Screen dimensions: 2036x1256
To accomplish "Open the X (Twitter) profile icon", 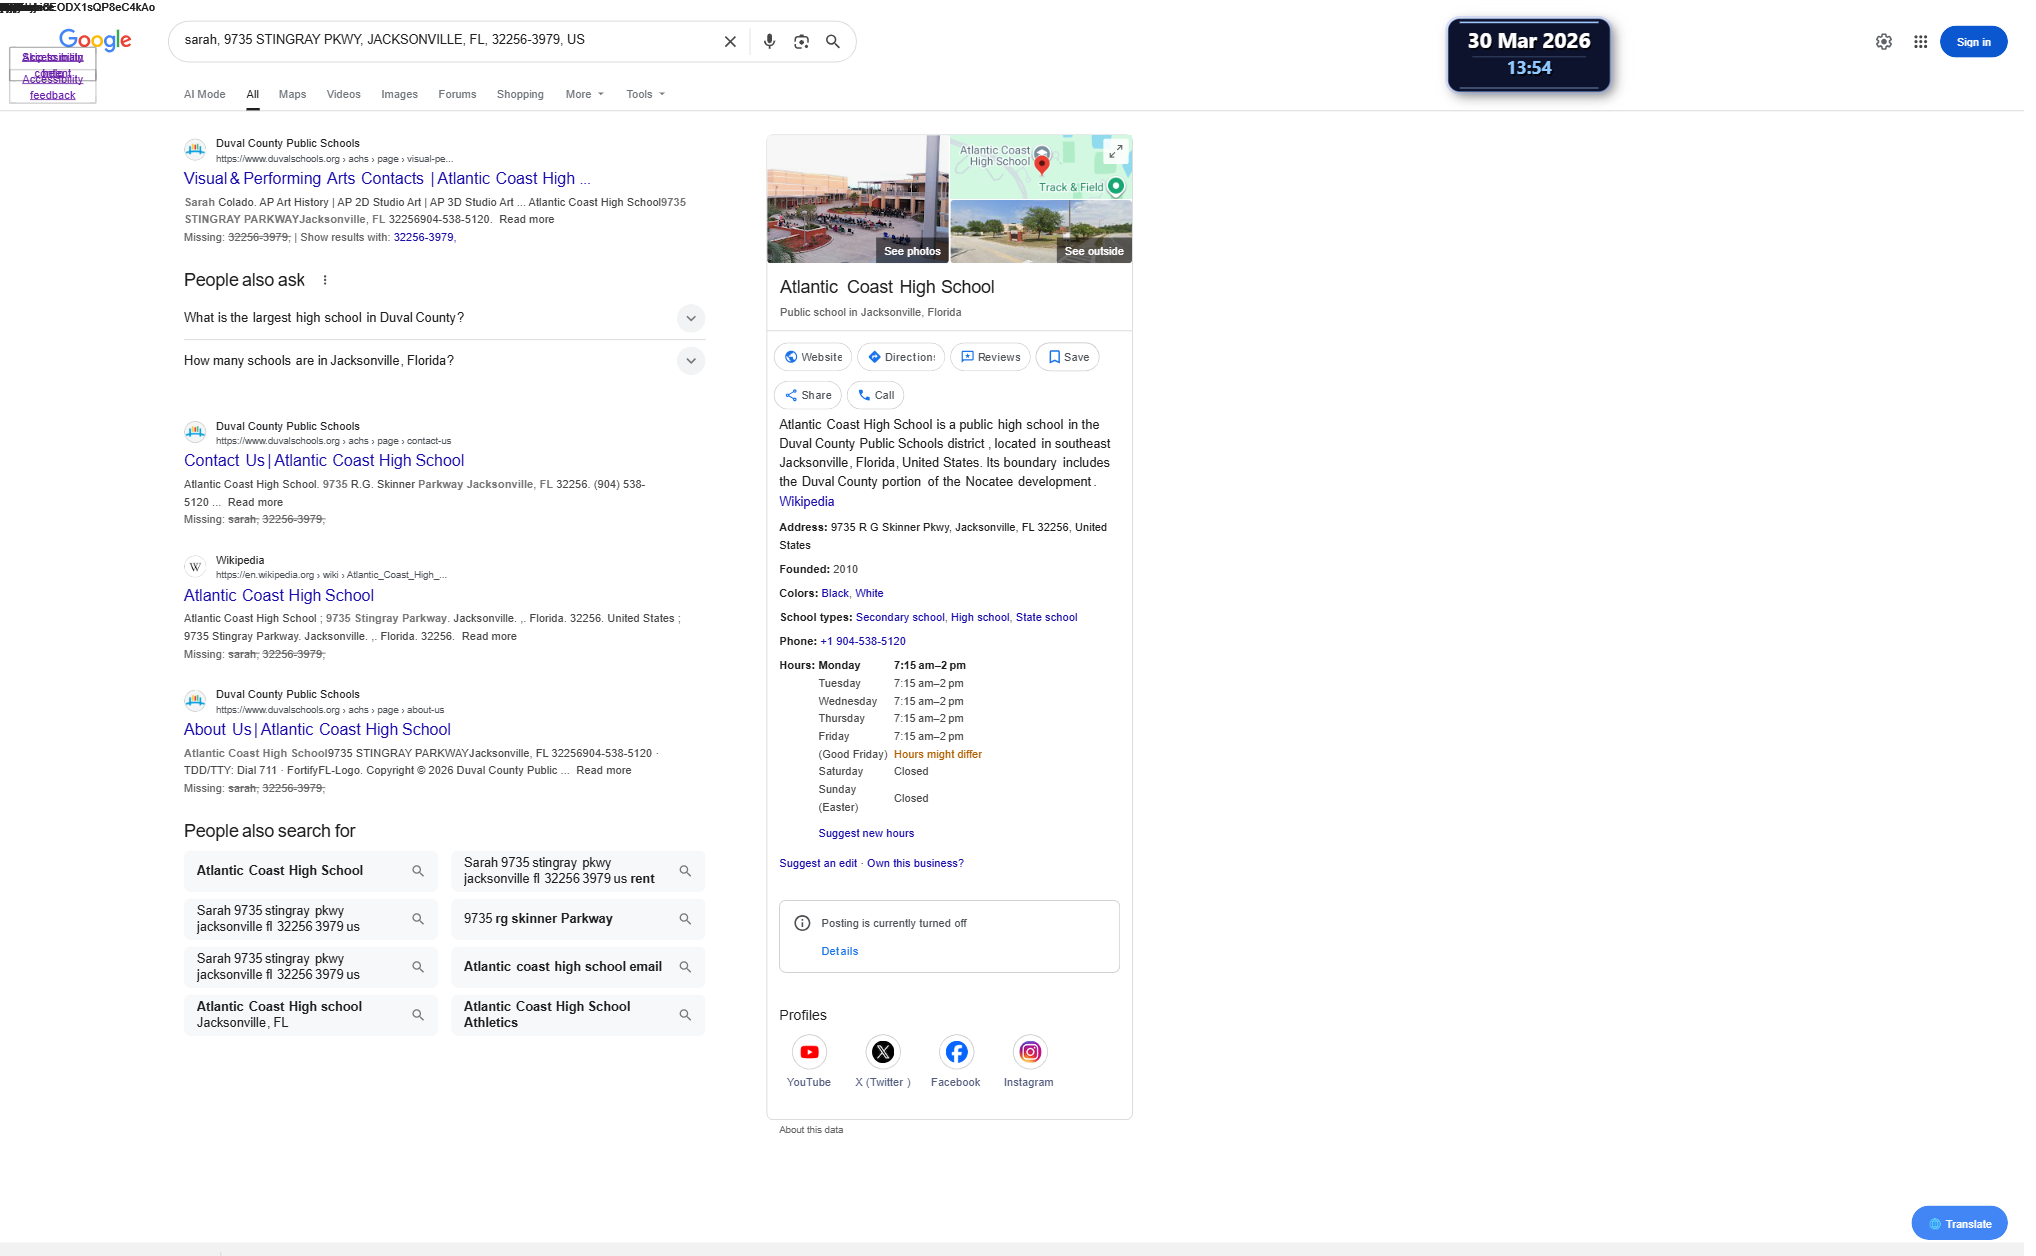I will [x=883, y=1052].
